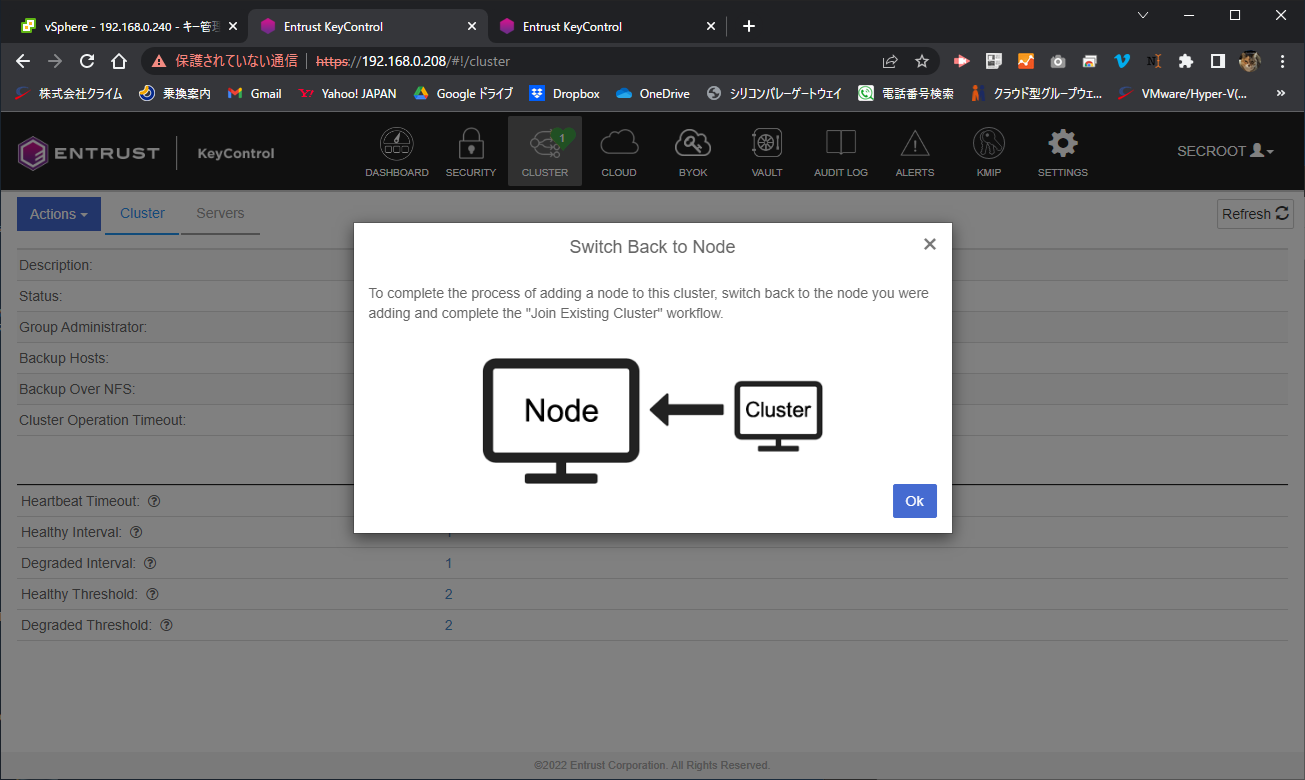Show the hidden bookmarks overflow

click(1281, 93)
